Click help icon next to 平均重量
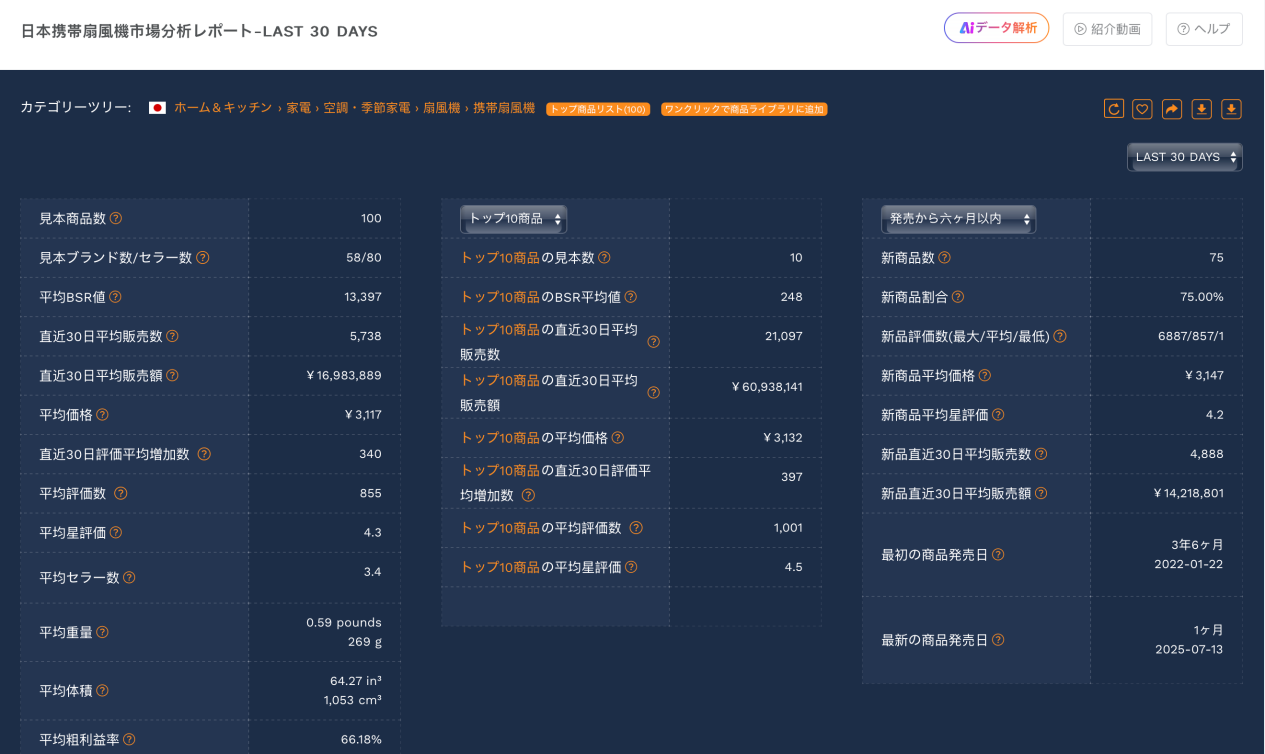1265x754 pixels. pyautogui.click(x=102, y=632)
